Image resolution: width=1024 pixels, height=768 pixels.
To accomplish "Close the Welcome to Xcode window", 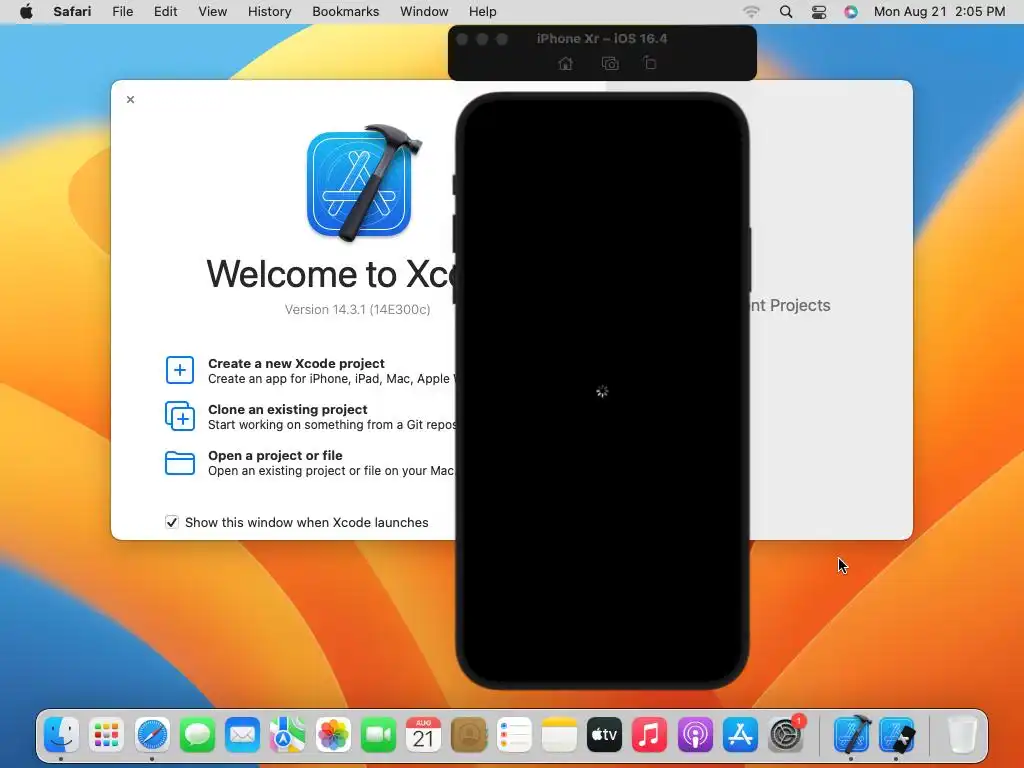I will coord(131,99).
